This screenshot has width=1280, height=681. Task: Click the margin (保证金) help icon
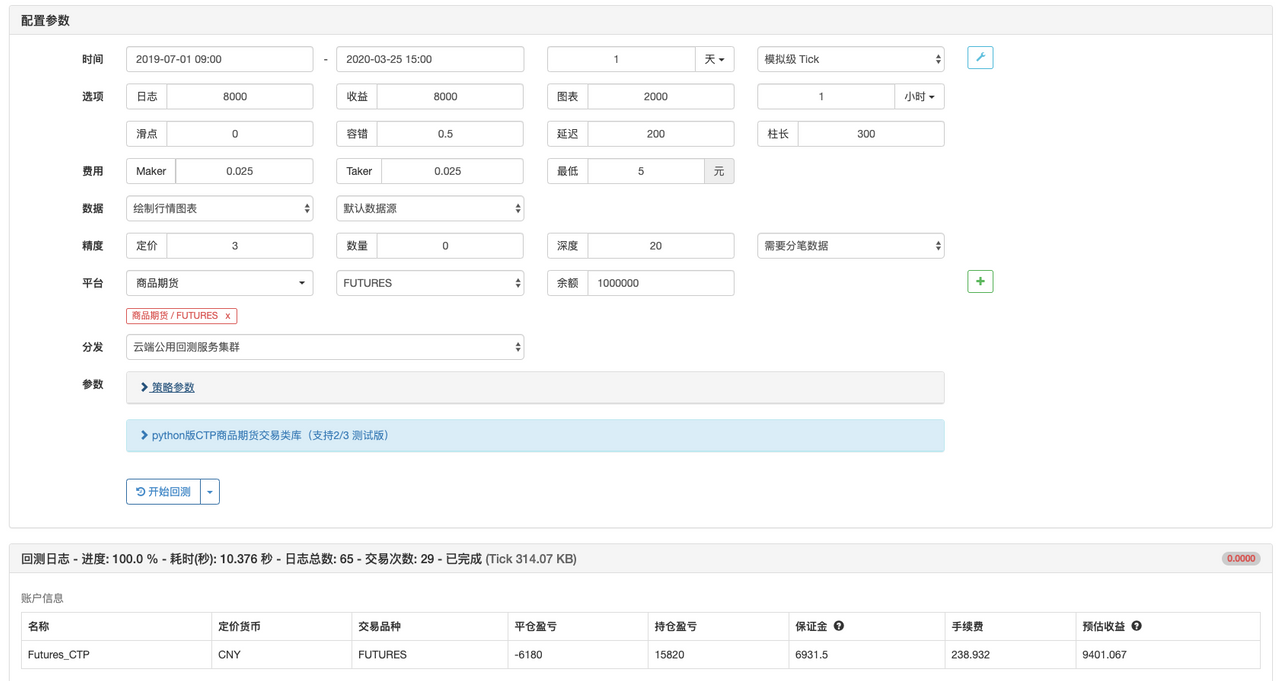coord(839,626)
